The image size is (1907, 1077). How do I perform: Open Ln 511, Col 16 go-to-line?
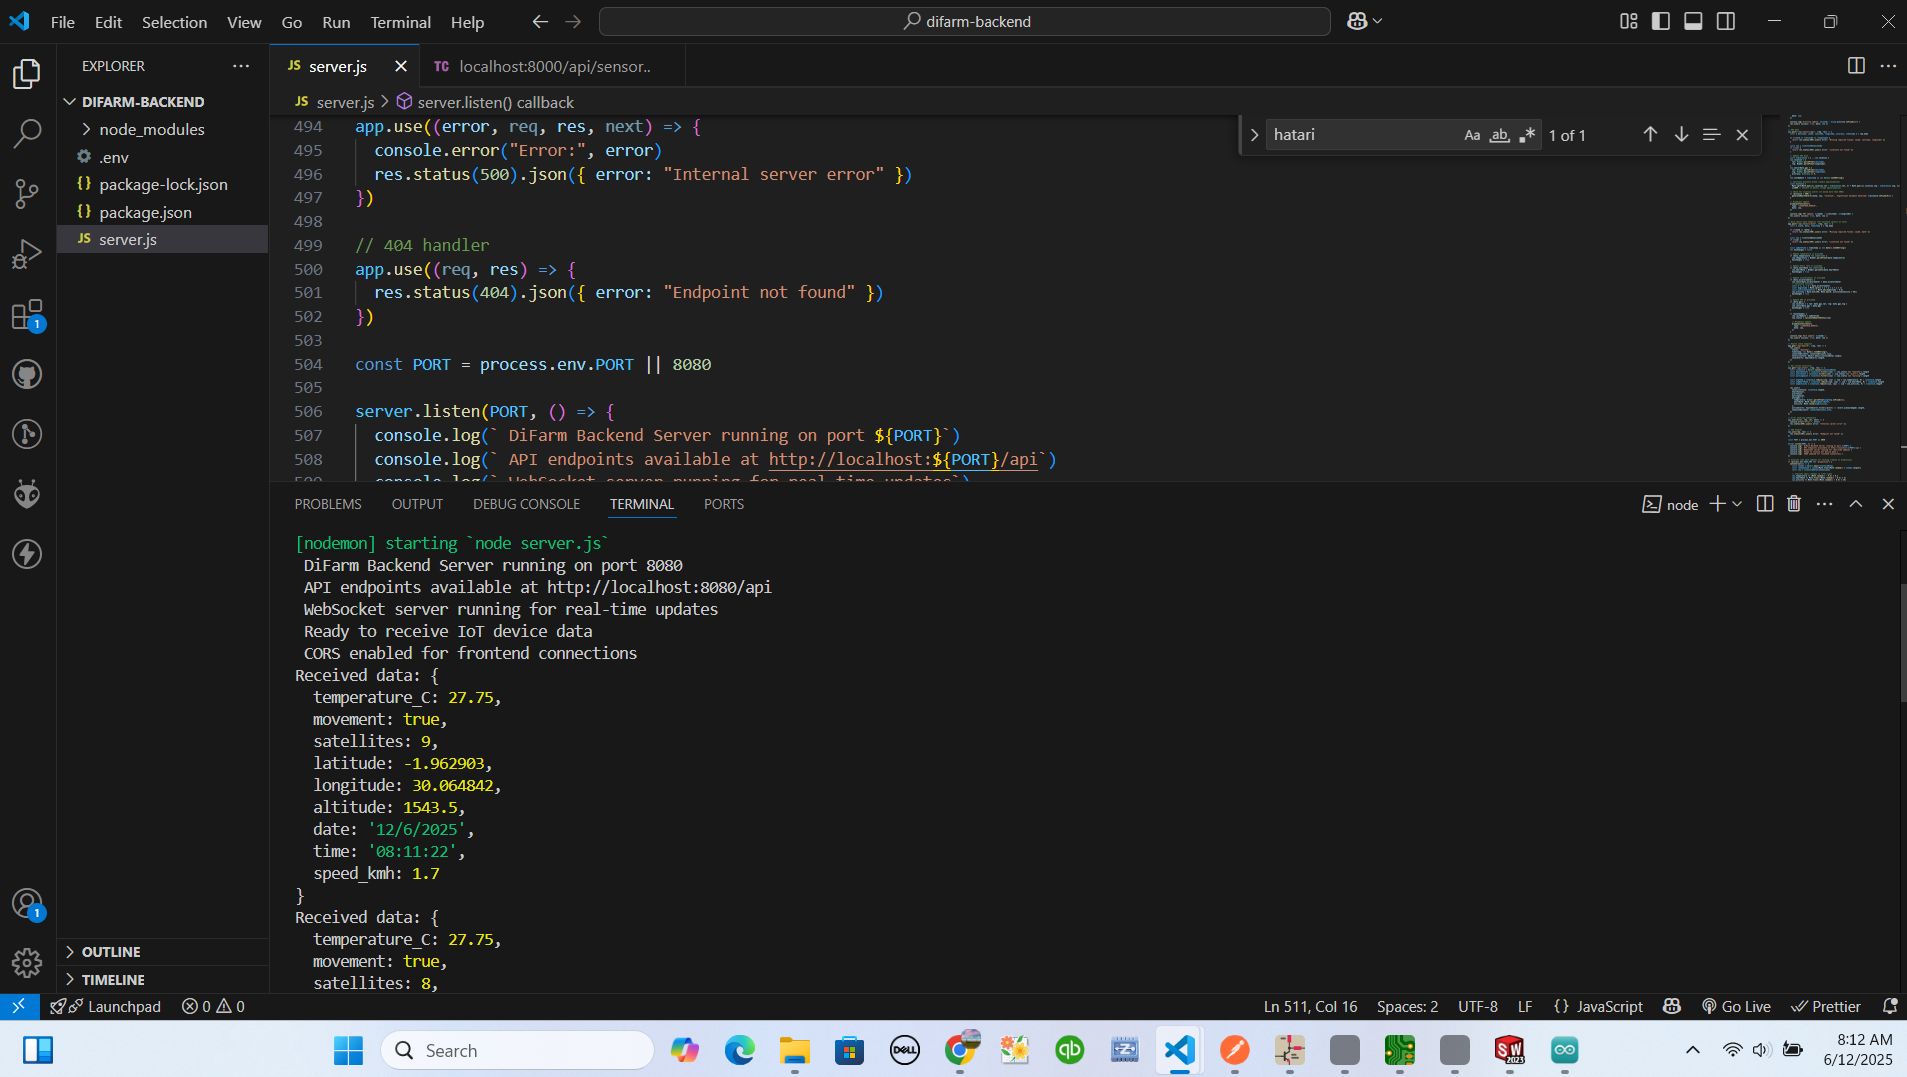[x=1310, y=1006]
